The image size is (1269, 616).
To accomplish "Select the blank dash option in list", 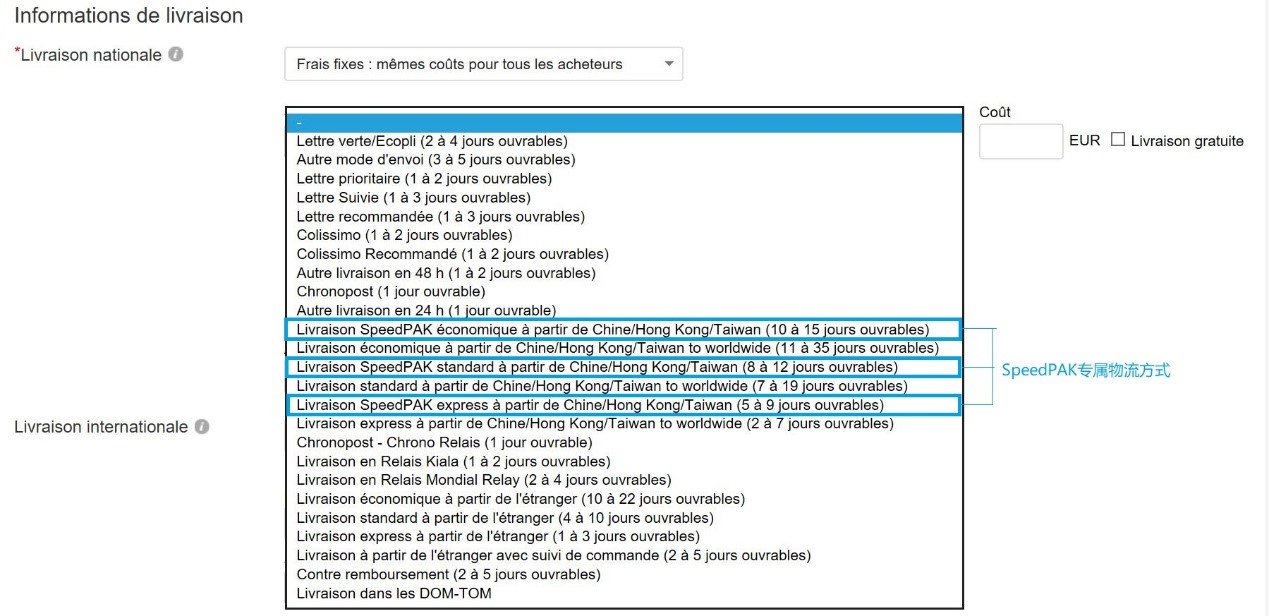I will click(x=624, y=122).
